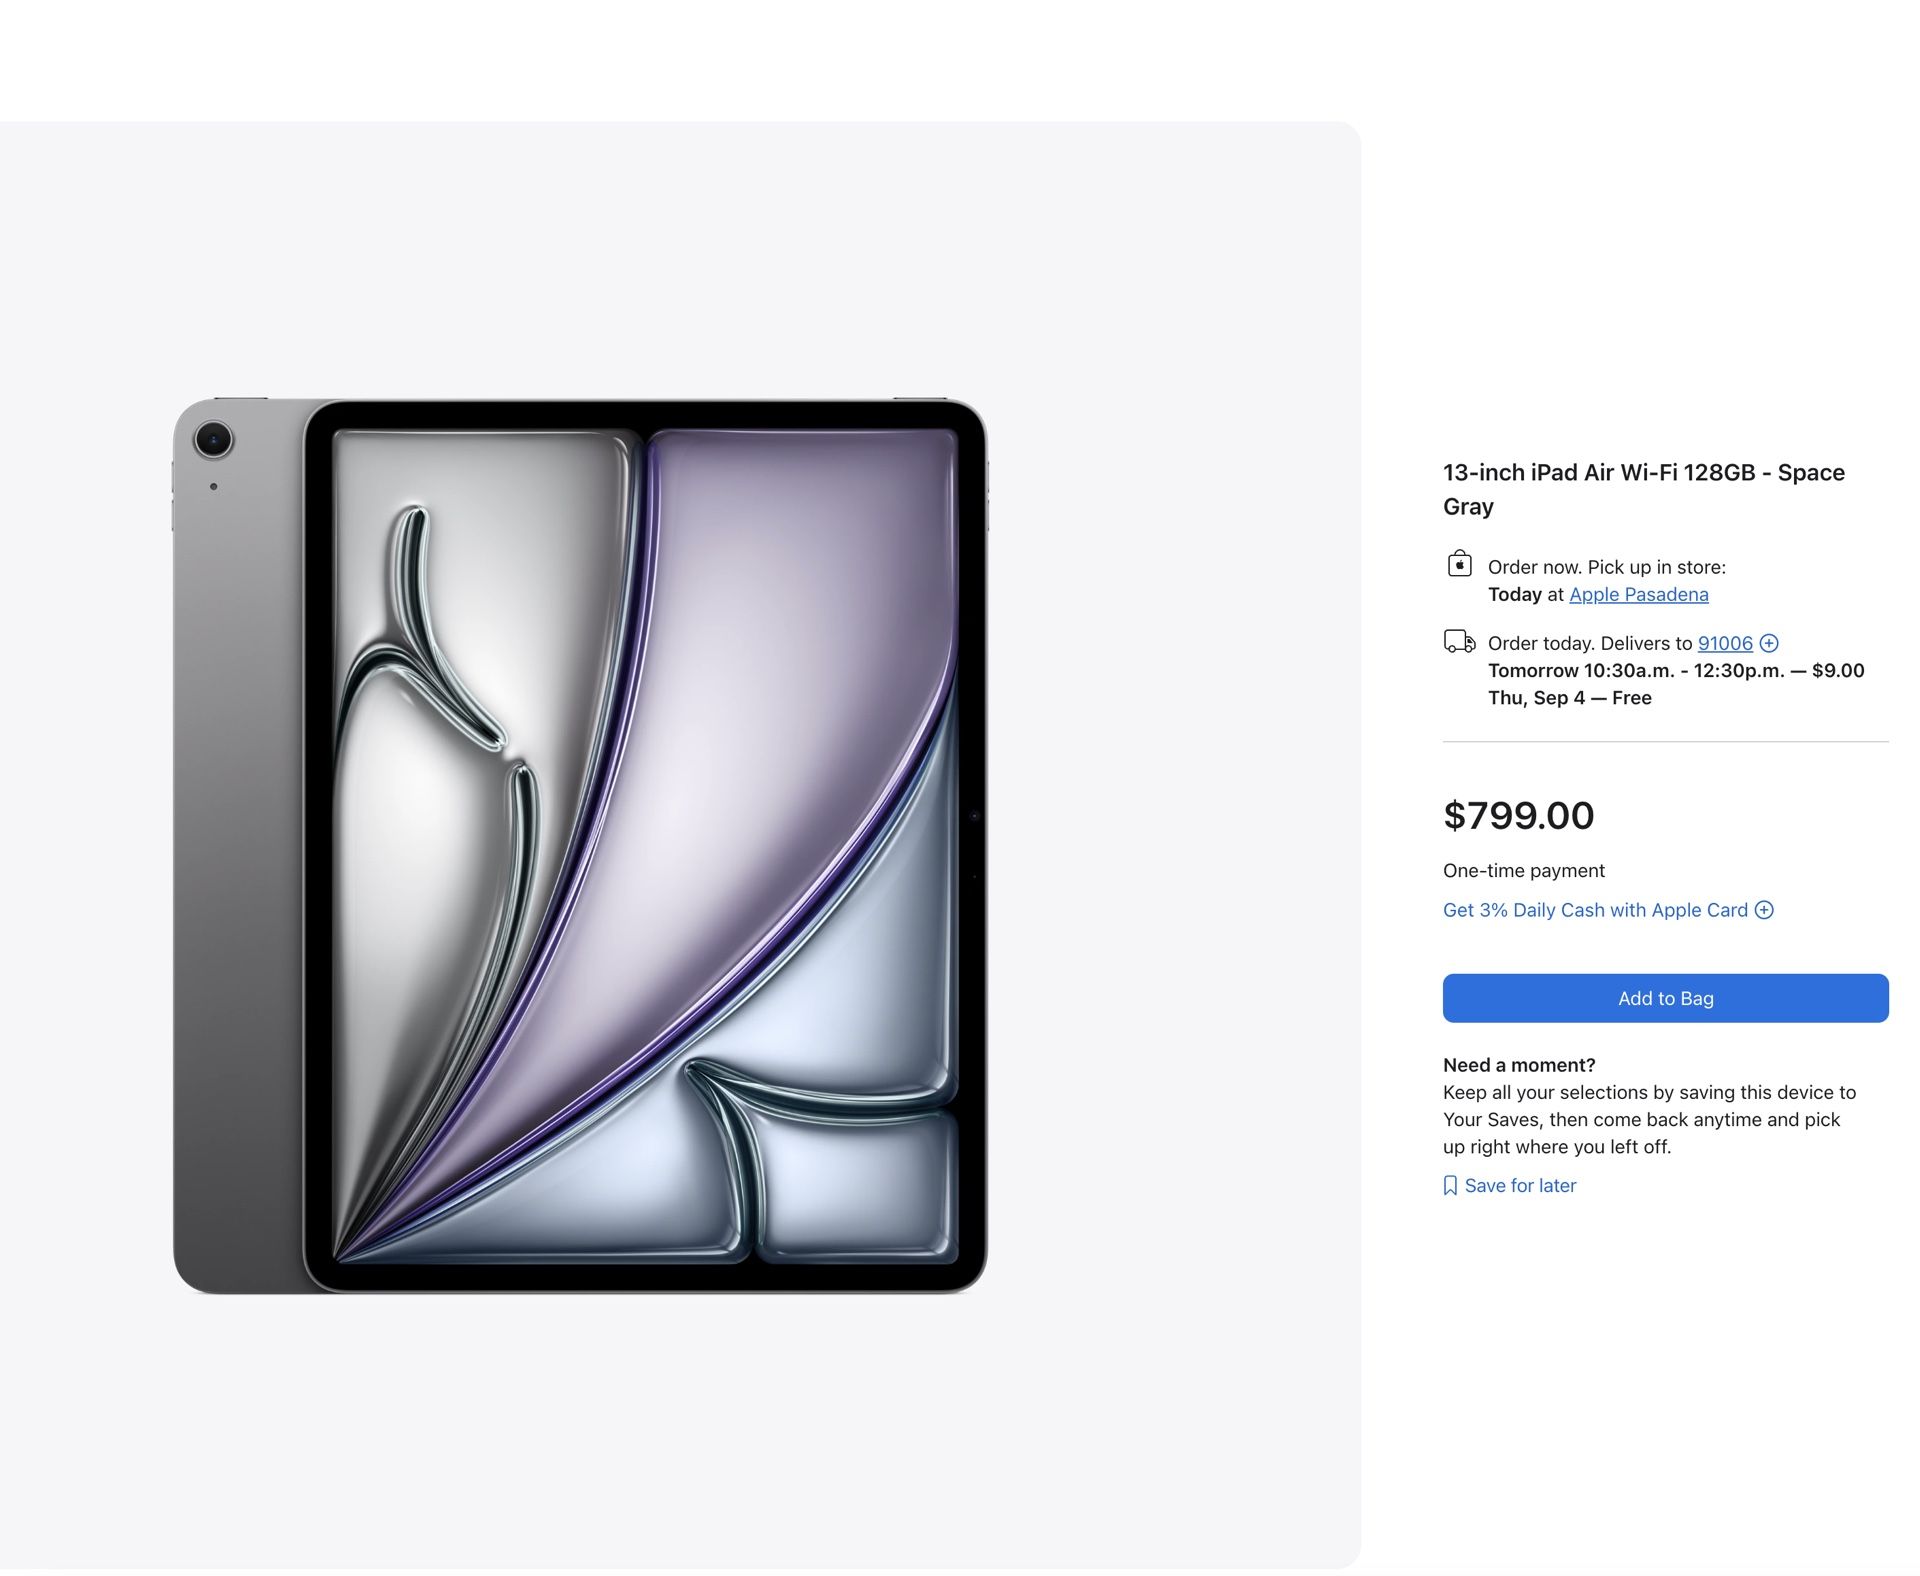Click the delivery truck icon
1920x1576 pixels.
click(x=1459, y=641)
